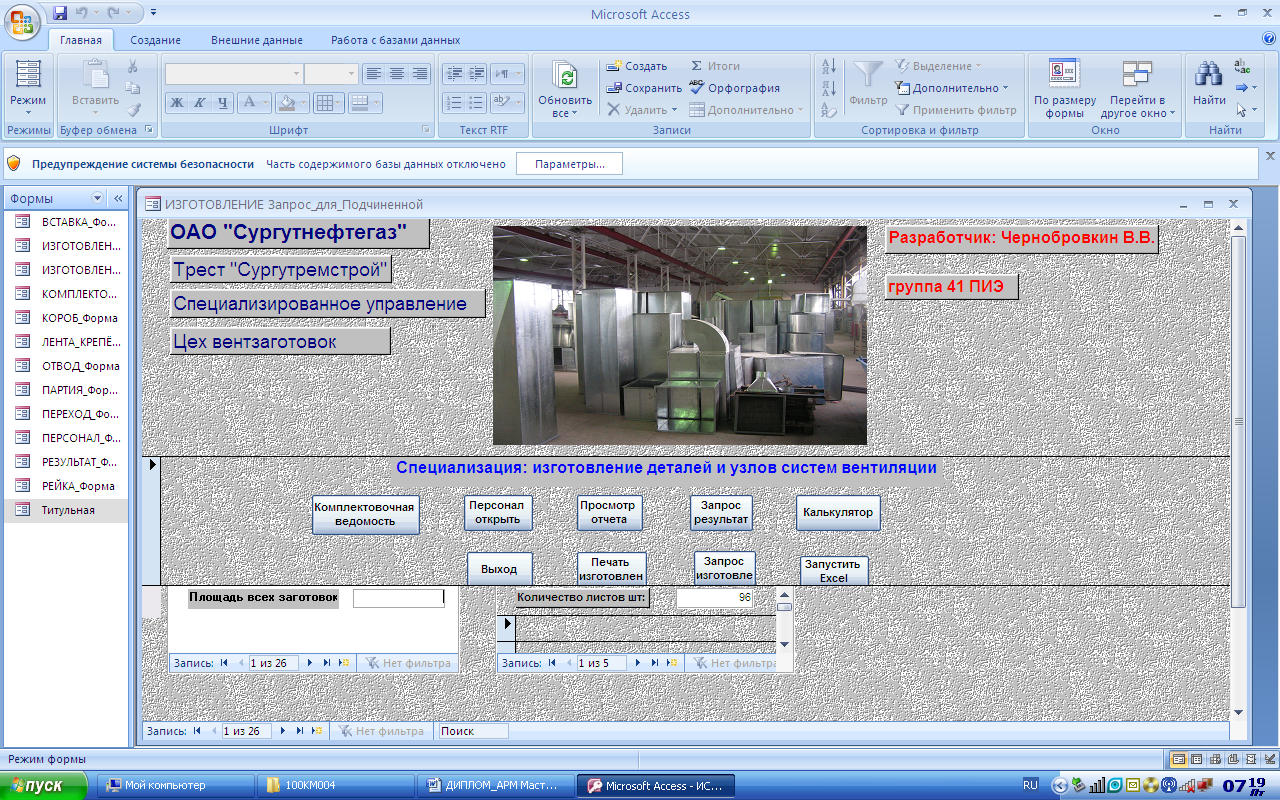The height and width of the screenshot is (800, 1280).
Task: Open Дополнительно filter options dropdown
Action: point(952,88)
